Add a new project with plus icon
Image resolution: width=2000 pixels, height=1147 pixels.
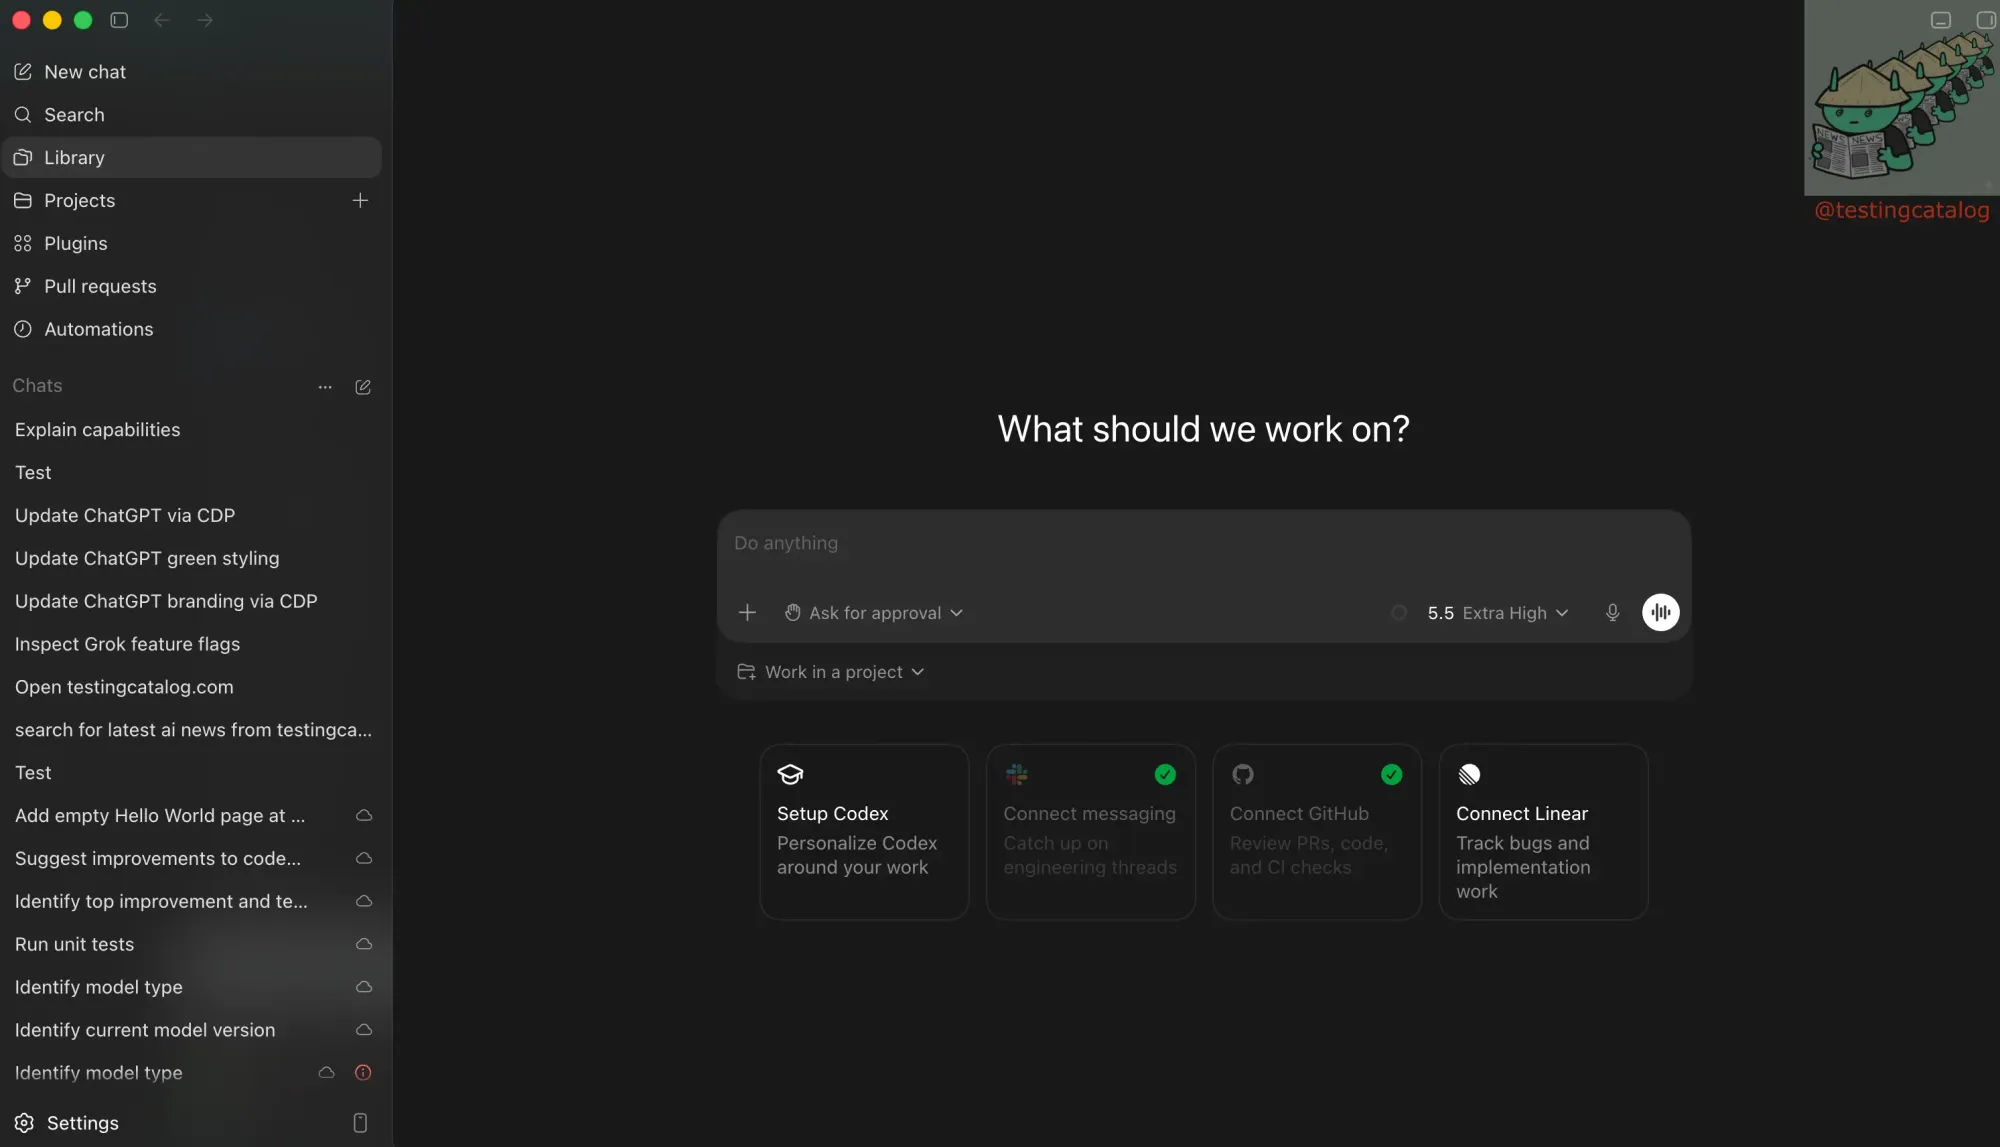point(360,201)
